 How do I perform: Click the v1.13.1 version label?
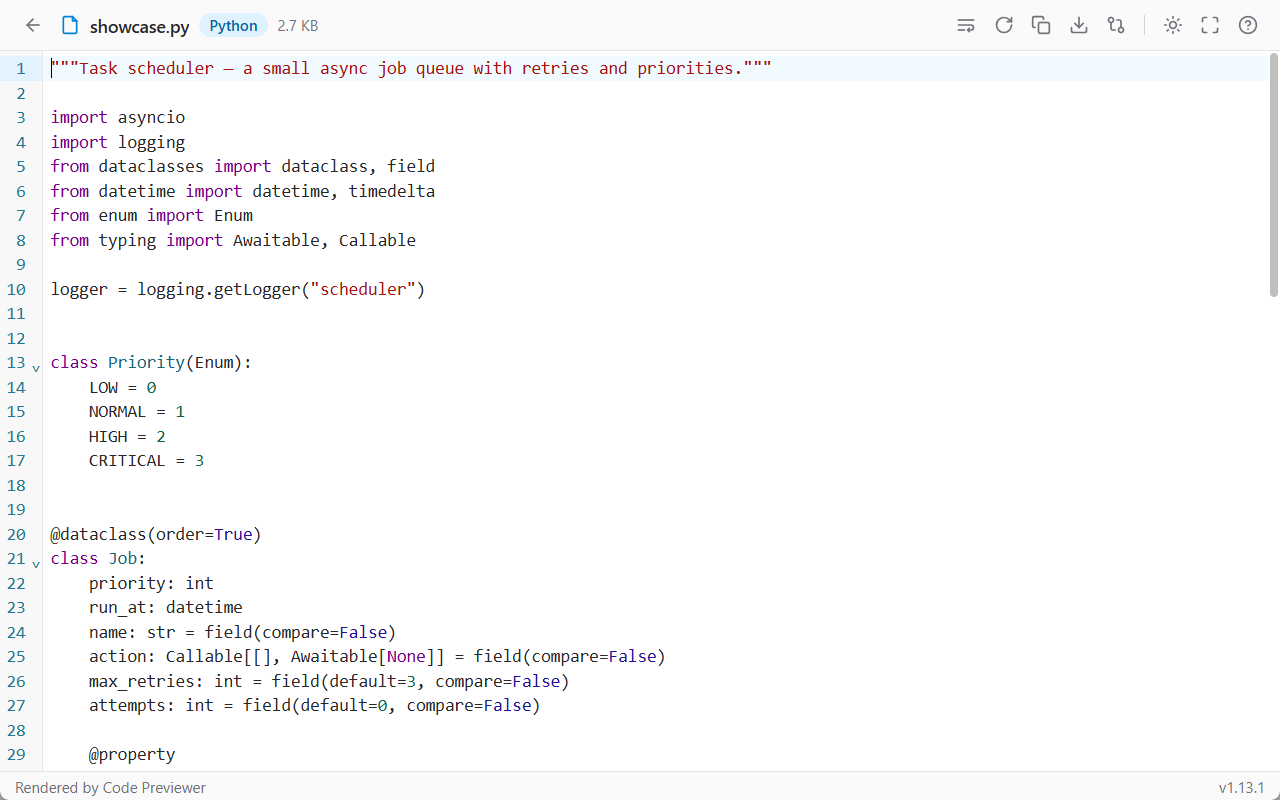coord(1242,788)
